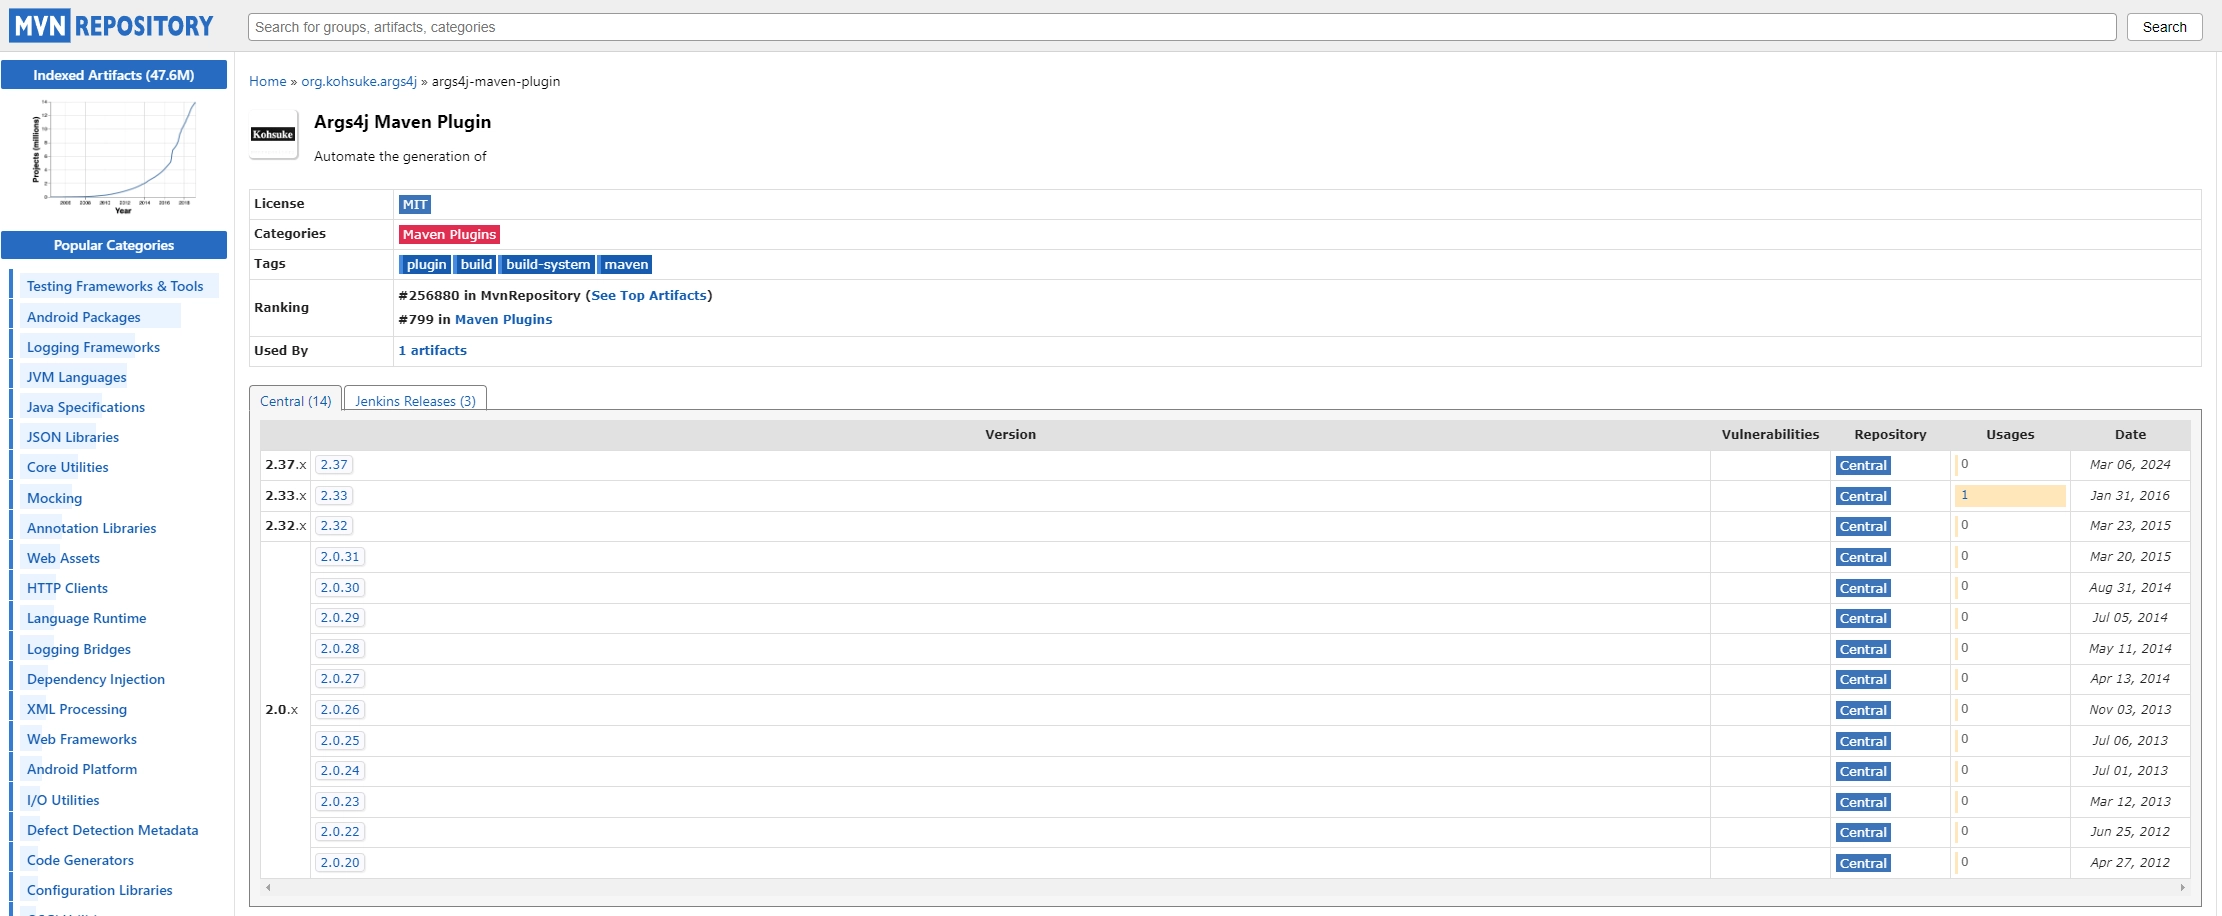This screenshot has height=916, width=2222.
Task: Open version 2.0.26 release page
Action: tap(340, 709)
